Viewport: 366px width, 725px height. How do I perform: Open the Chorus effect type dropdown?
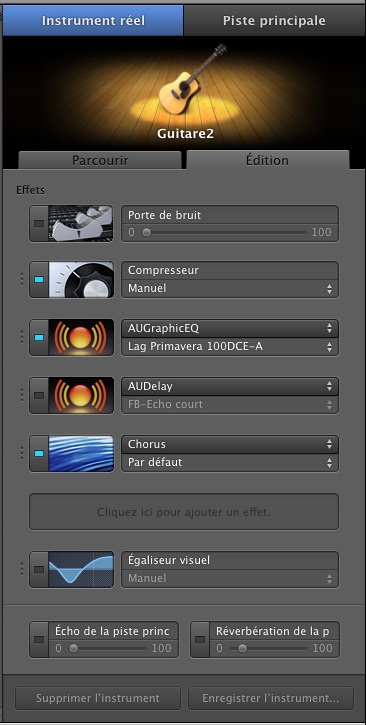click(230, 444)
